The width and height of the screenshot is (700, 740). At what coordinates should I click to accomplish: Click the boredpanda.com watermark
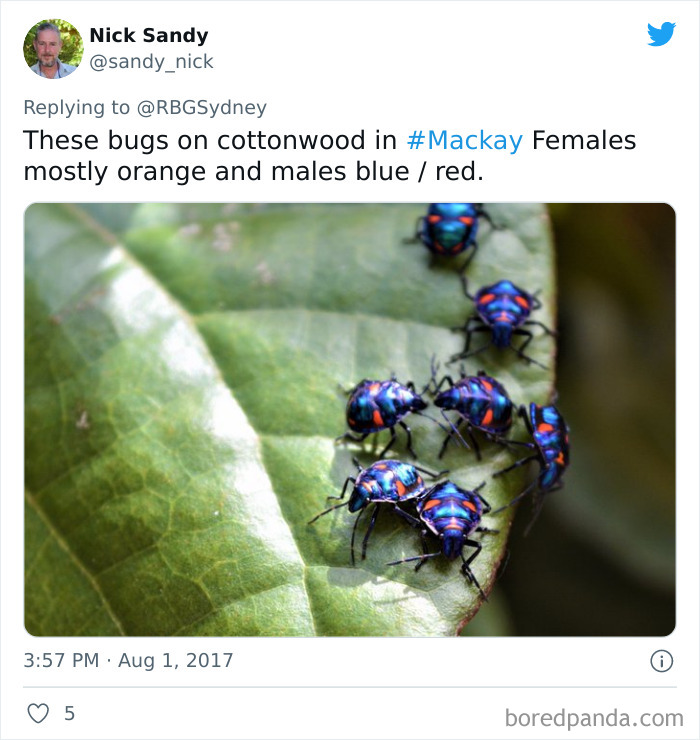click(x=594, y=718)
